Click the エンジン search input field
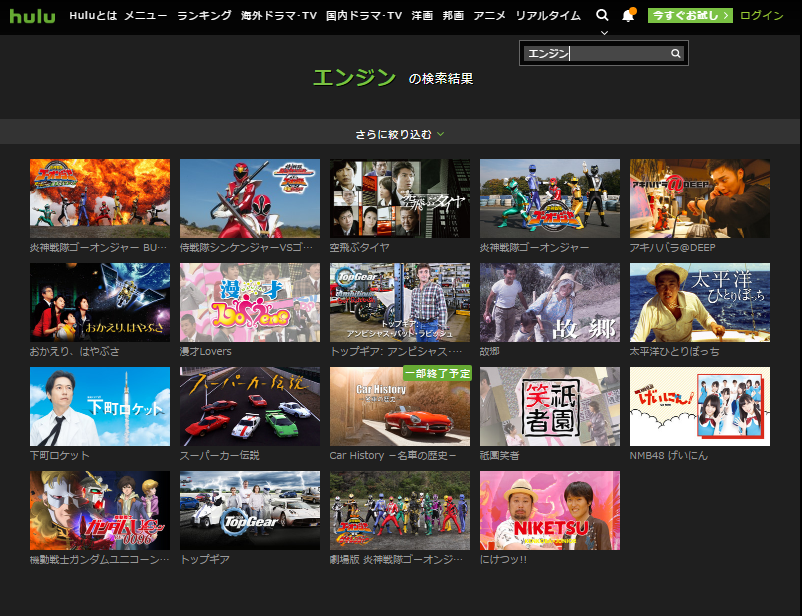The height and width of the screenshot is (616, 802). coord(595,54)
